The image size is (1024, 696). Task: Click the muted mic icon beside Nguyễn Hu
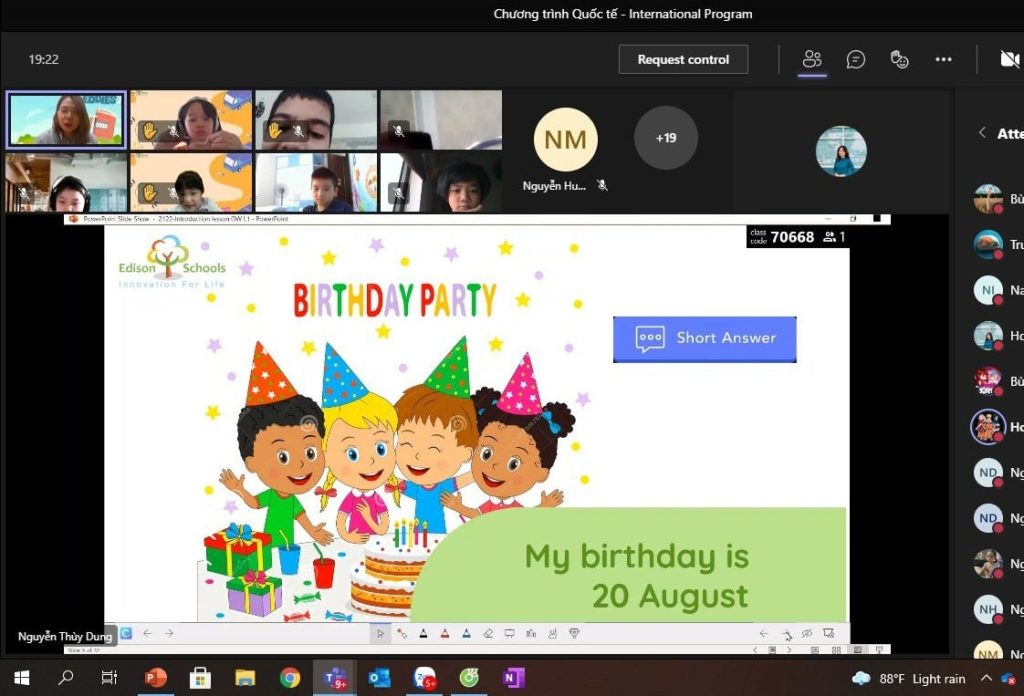point(602,185)
